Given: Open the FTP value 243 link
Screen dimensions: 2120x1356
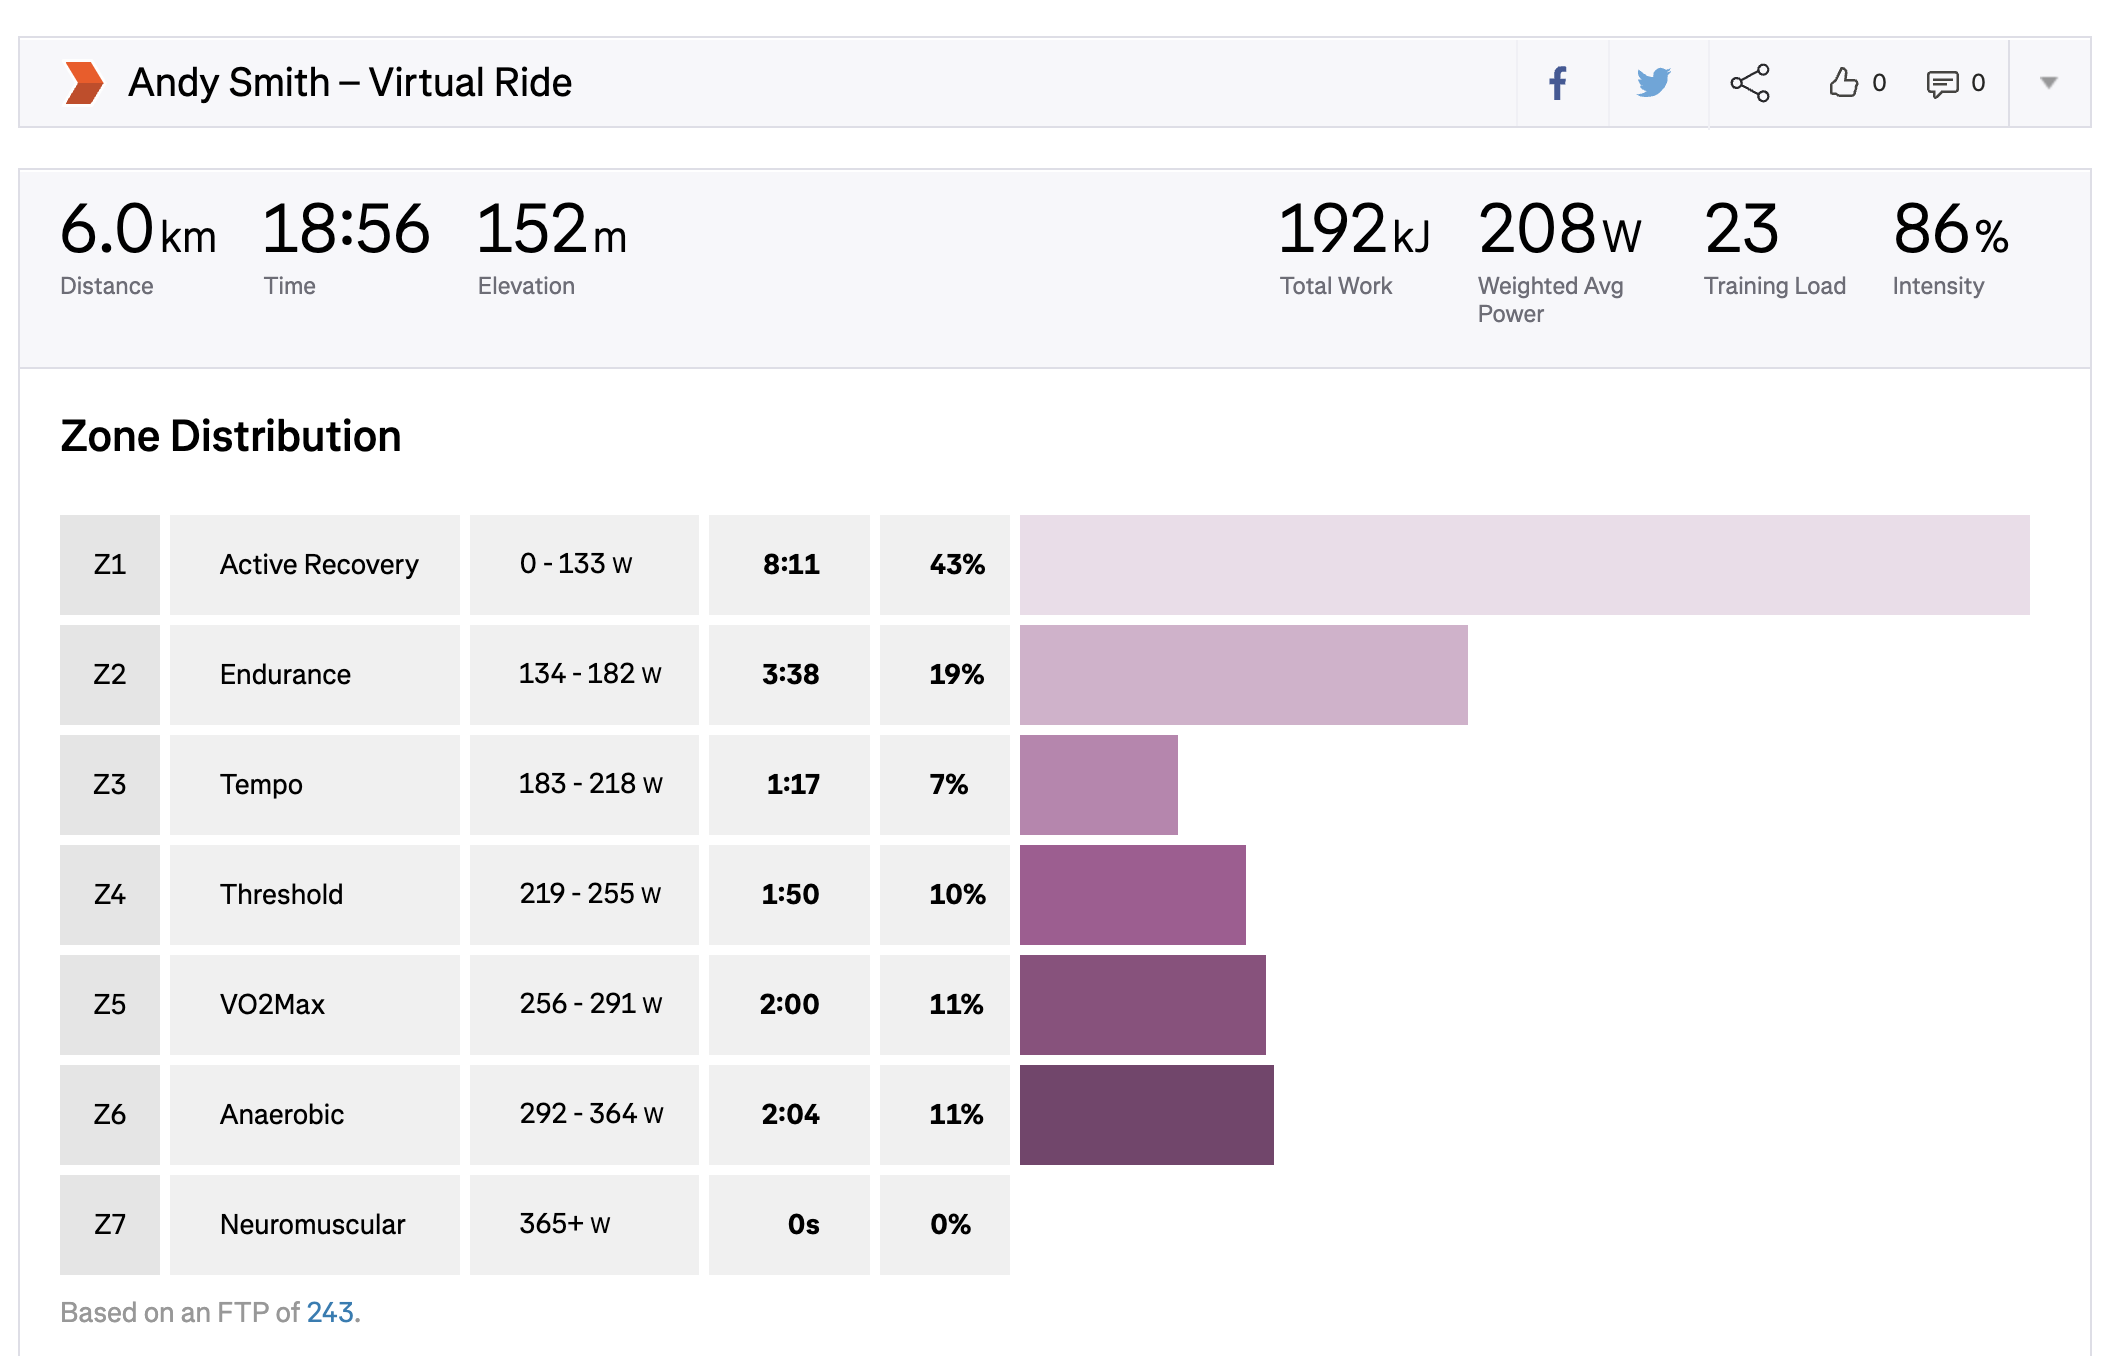Looking at the screenshot, I should 330,1312.
